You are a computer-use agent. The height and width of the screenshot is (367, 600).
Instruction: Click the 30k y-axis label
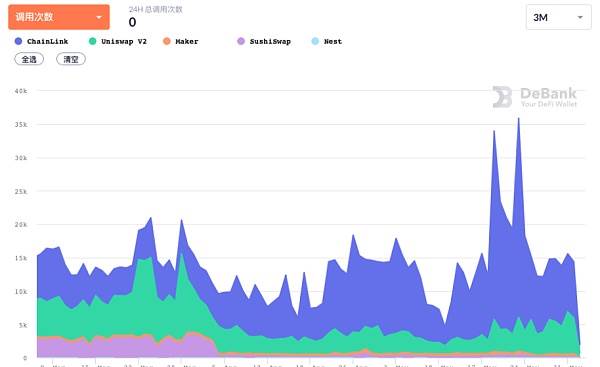[x=21, y=158]
